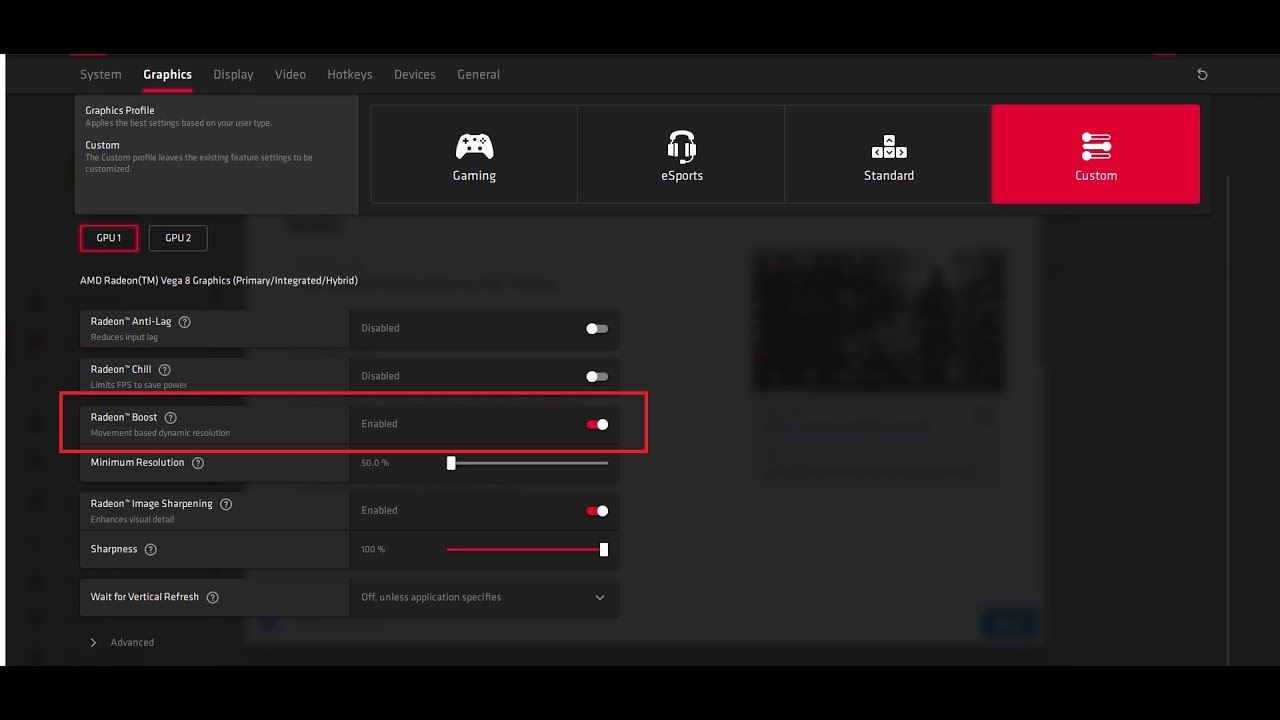Open the Hotkeys tab
Viewport: 1280px width, 720px height.
tap(349, 75)
